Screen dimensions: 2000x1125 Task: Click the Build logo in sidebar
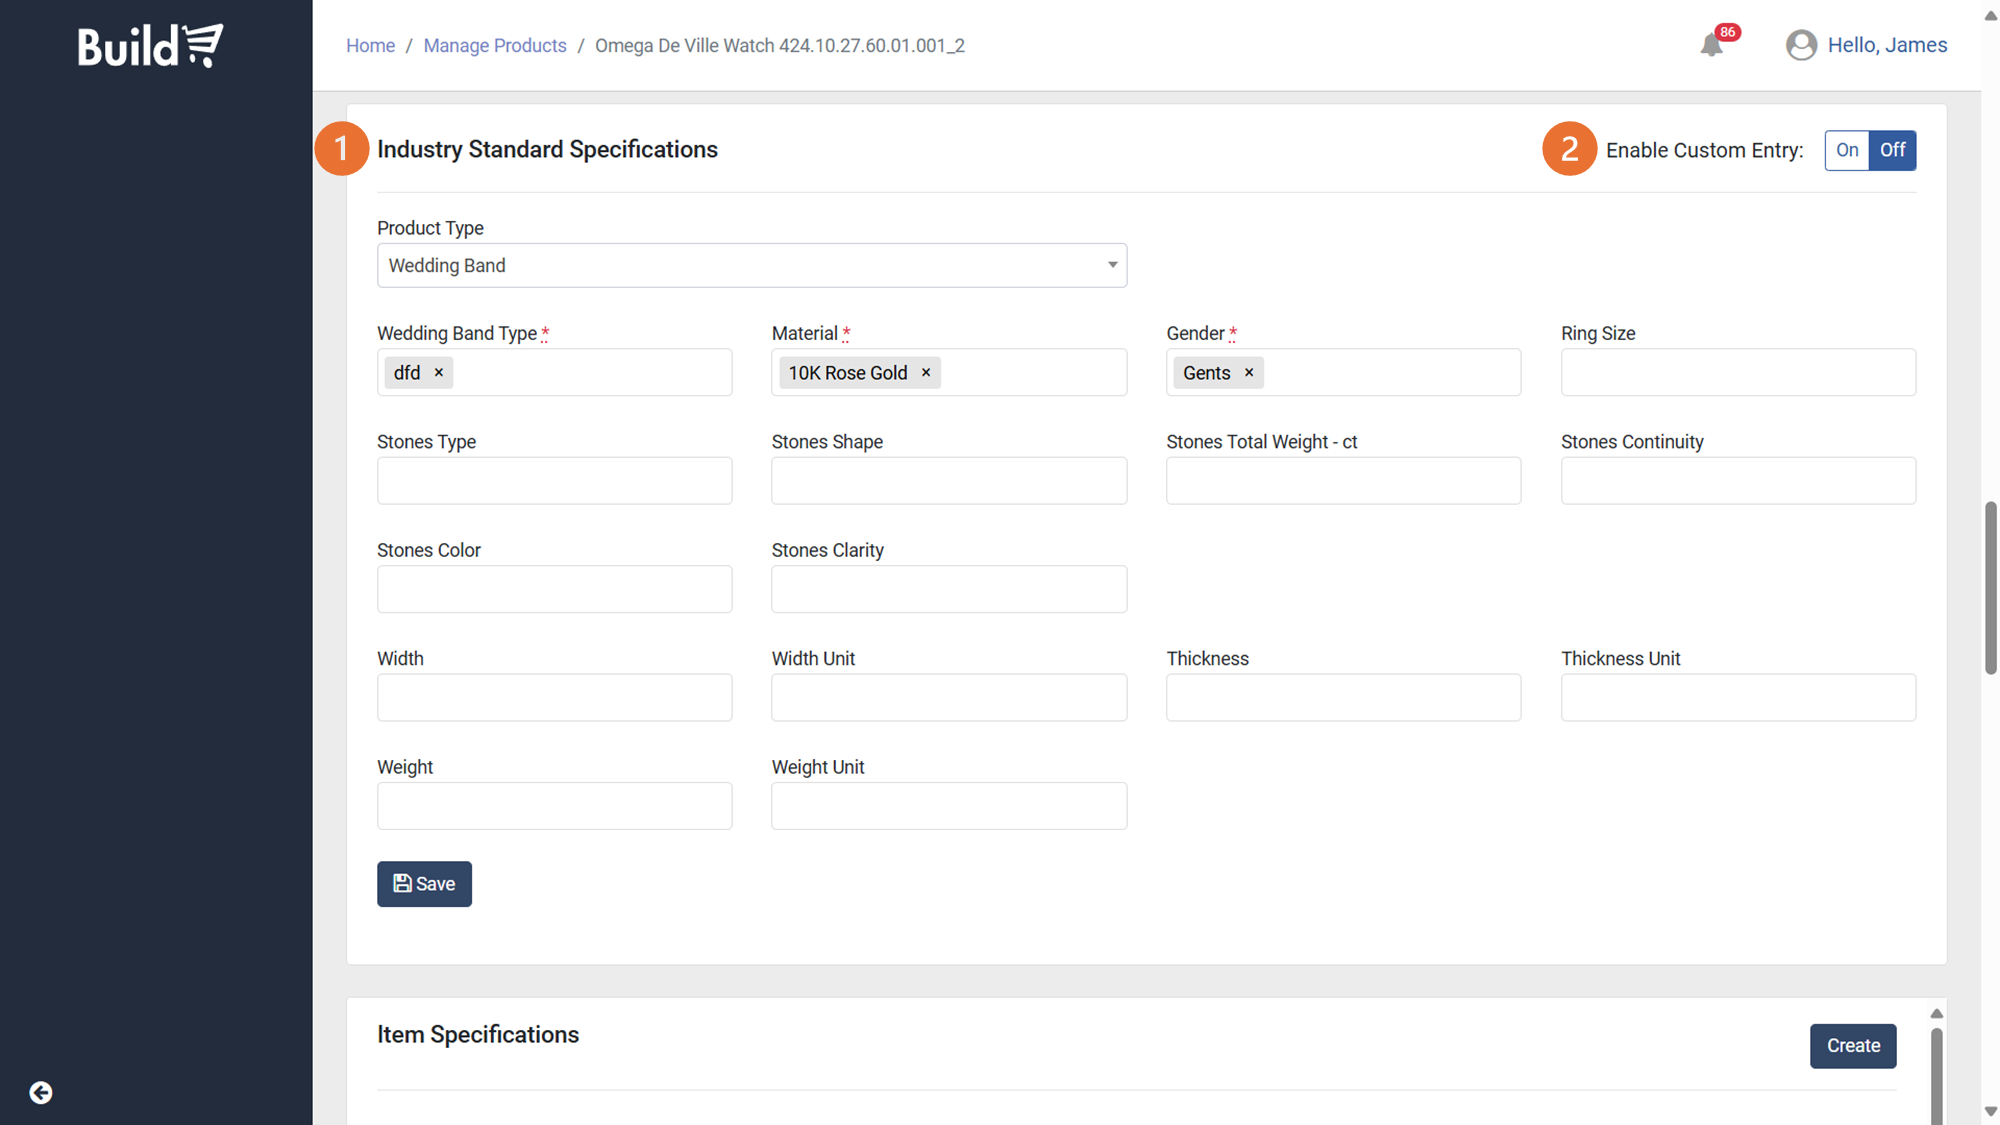[x=151, y=46]
